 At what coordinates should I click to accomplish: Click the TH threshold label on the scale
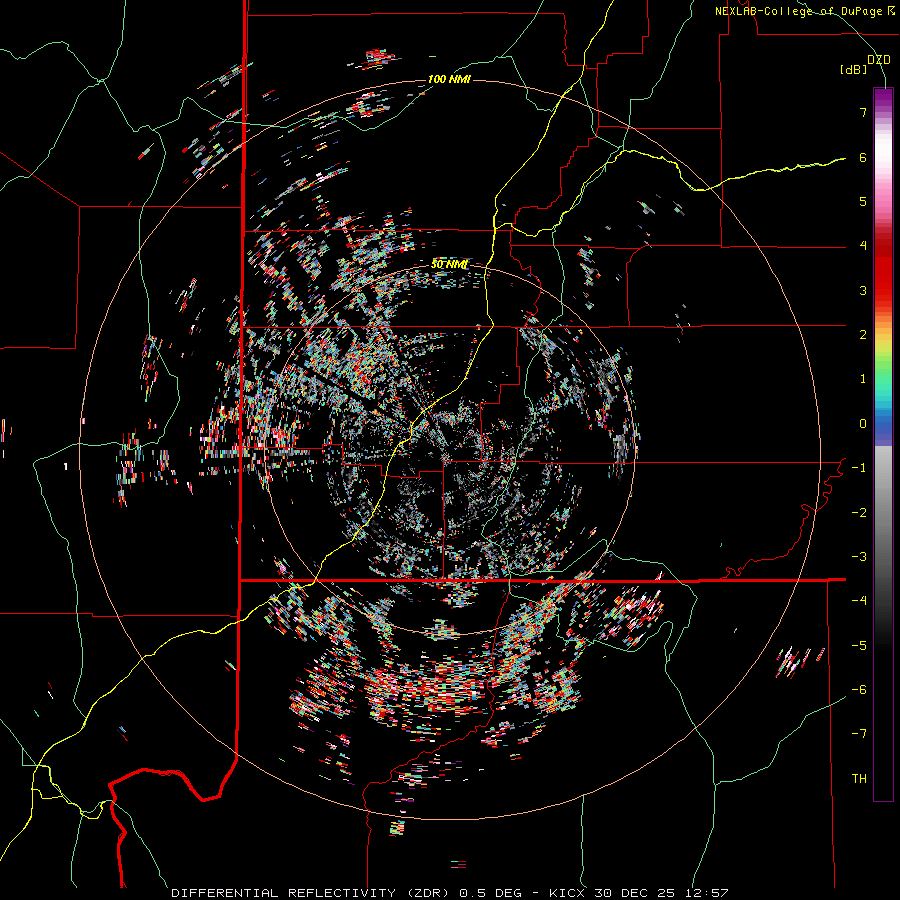(x=859, y=779)
